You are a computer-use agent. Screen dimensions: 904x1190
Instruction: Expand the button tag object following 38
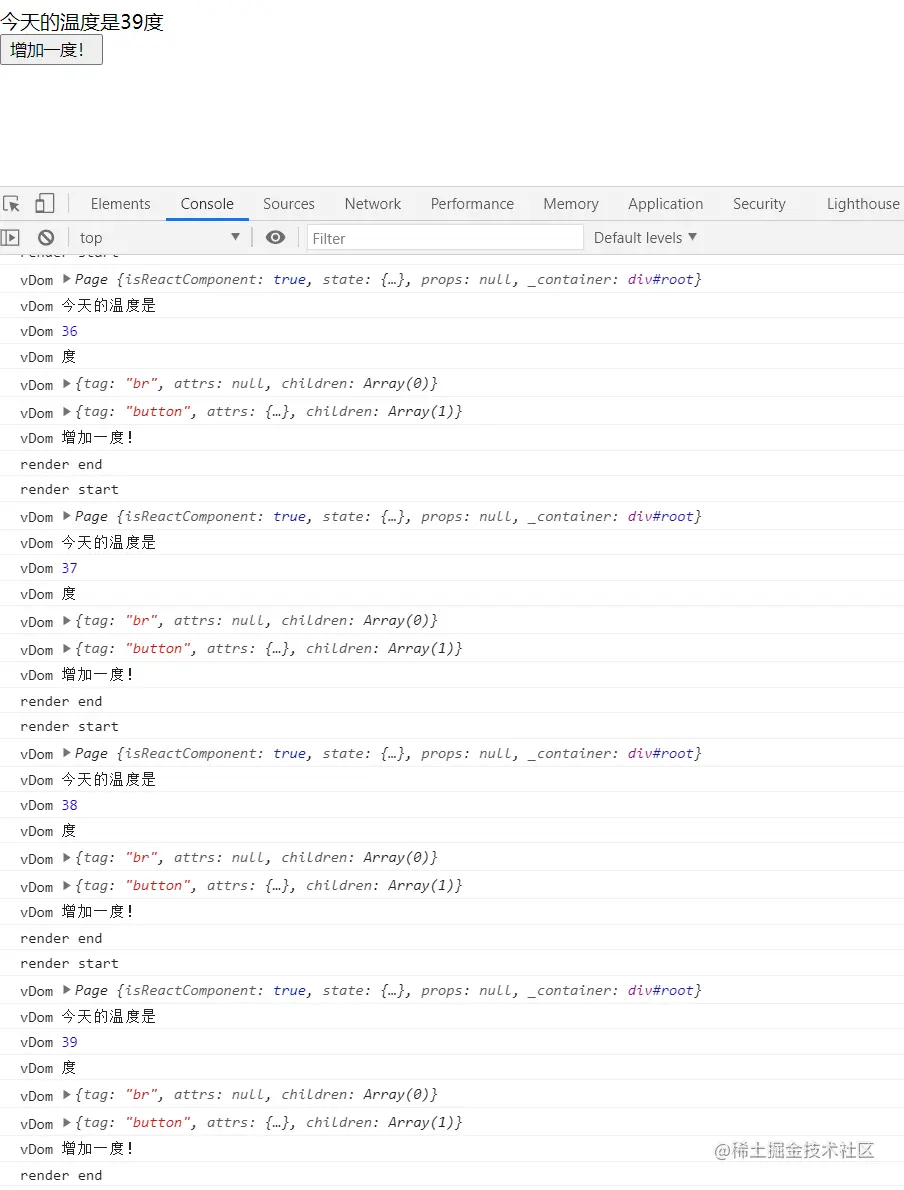[x=67, y=885]
